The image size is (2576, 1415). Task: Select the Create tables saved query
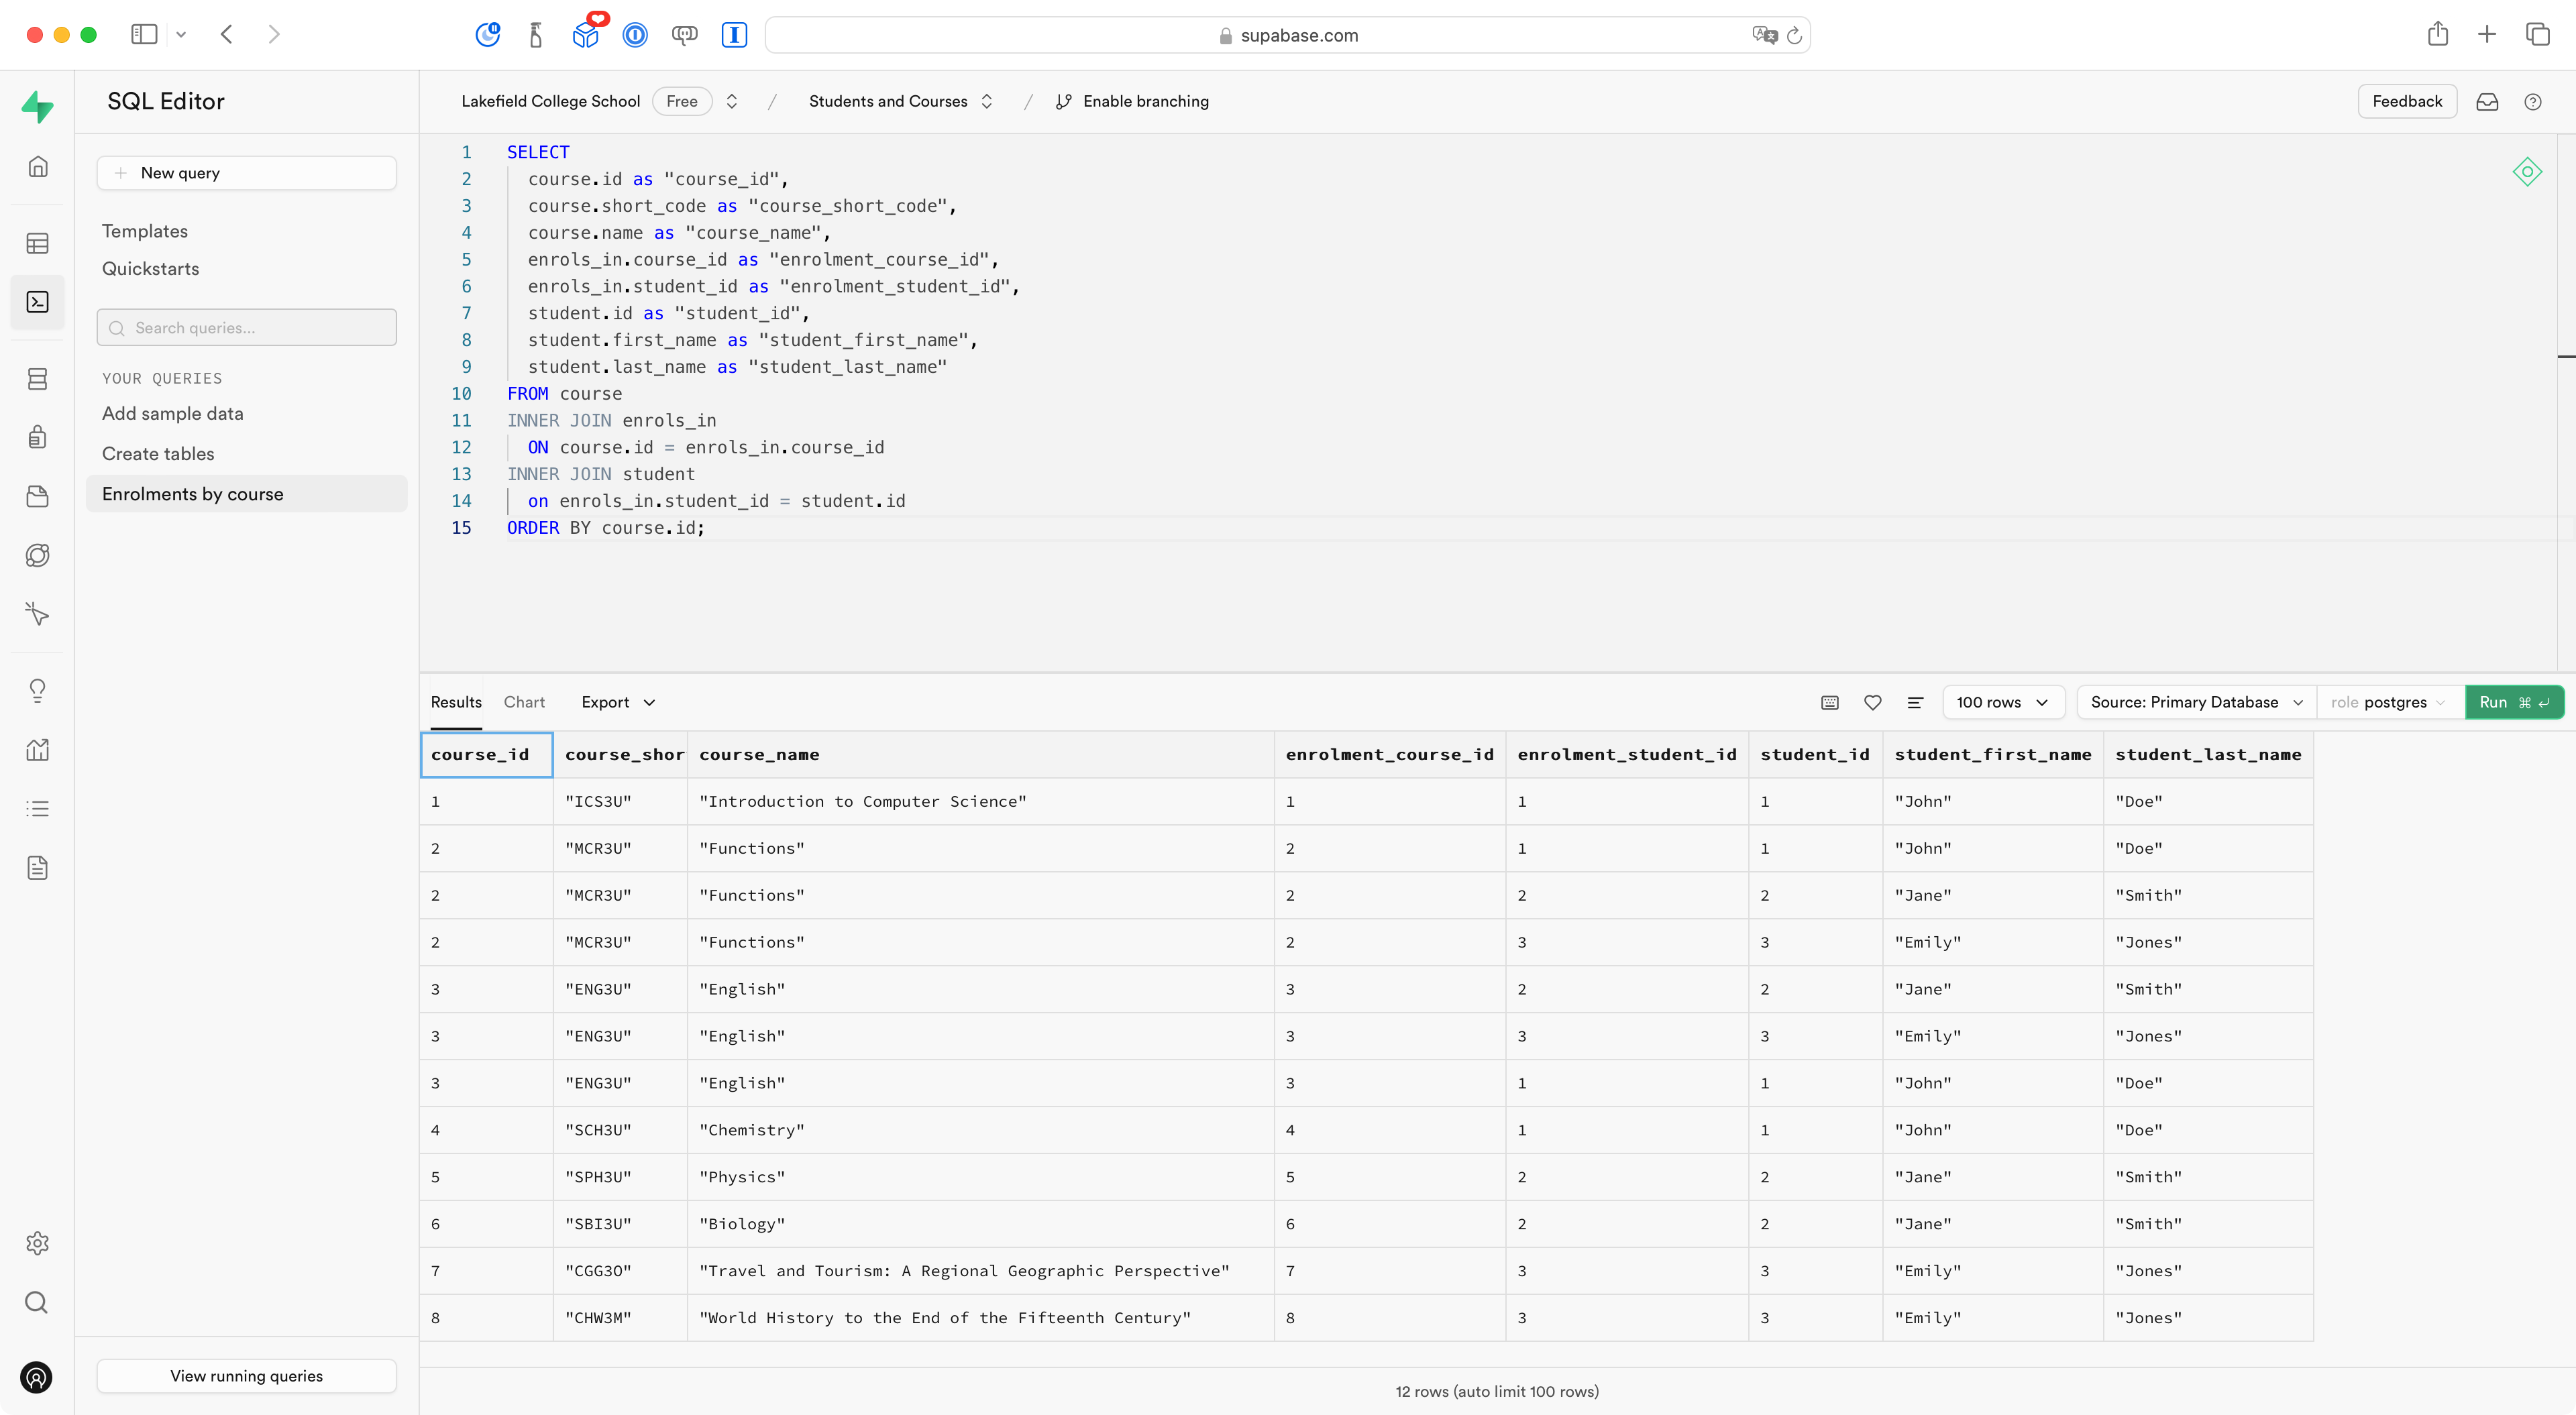click(158, 454)
